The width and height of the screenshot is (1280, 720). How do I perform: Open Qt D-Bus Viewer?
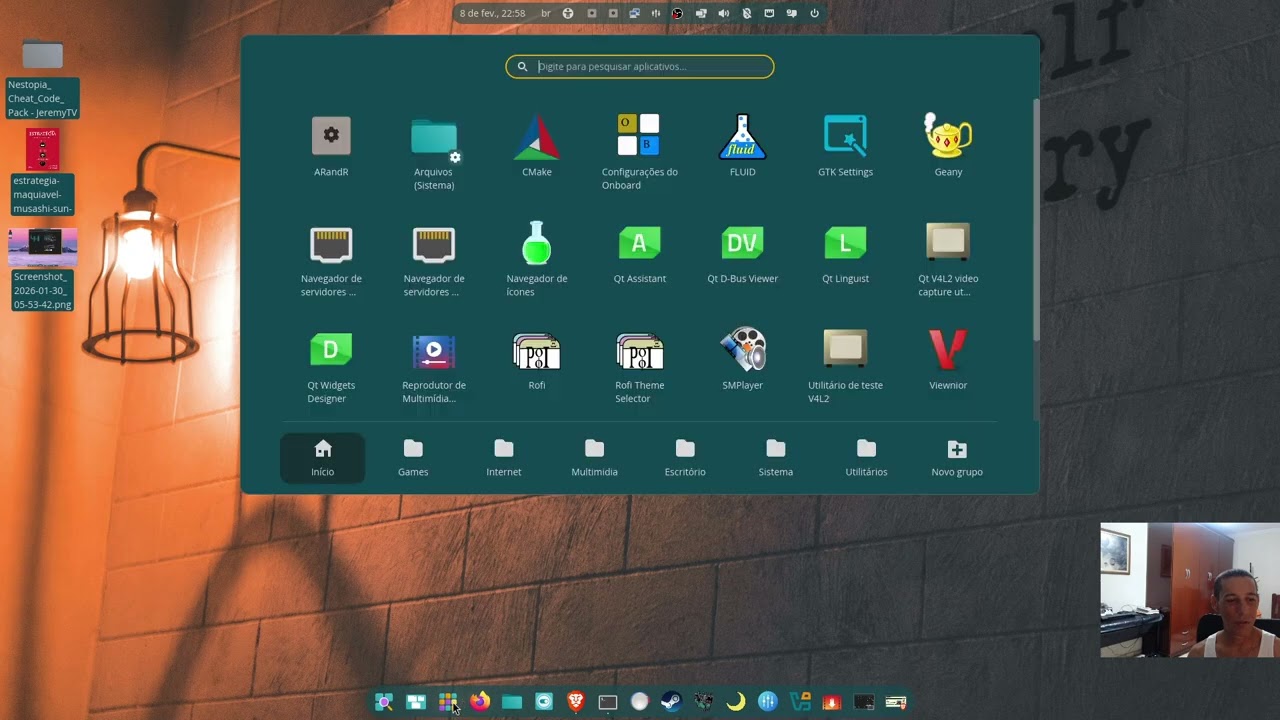pos(742,253)
